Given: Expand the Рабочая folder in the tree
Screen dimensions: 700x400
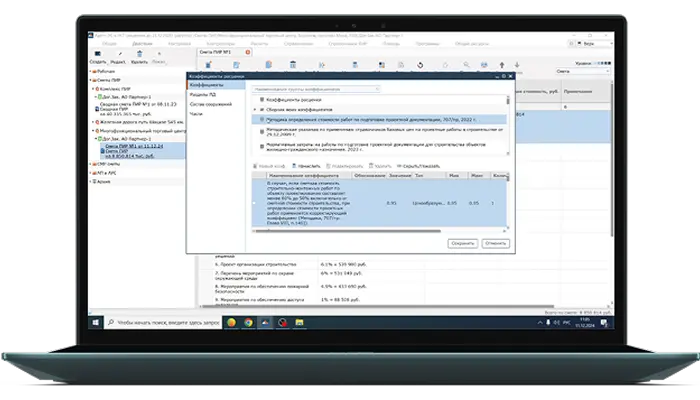Looking at the screenshot, I should tap(92, 73).
